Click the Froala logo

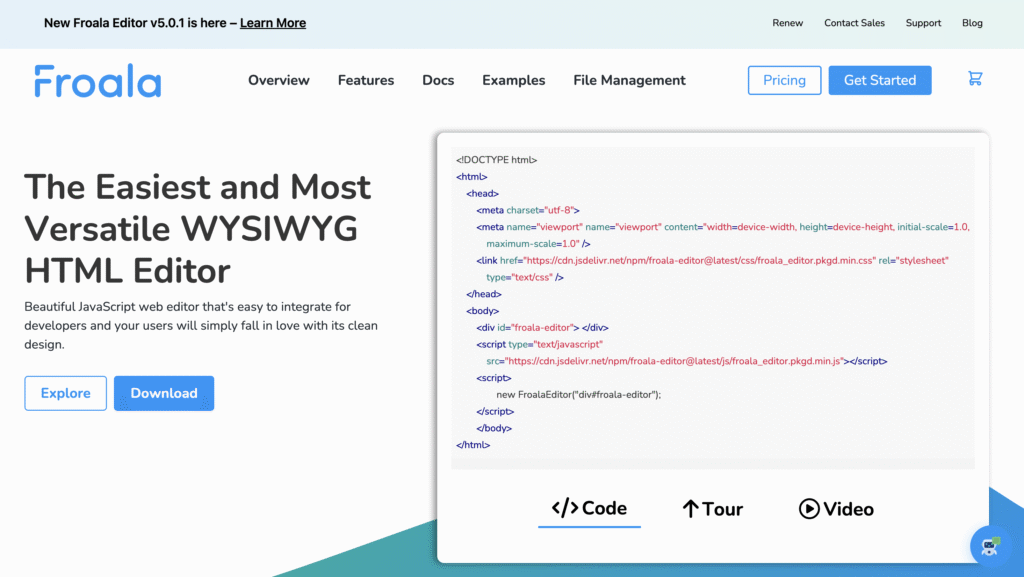[98, 81]
